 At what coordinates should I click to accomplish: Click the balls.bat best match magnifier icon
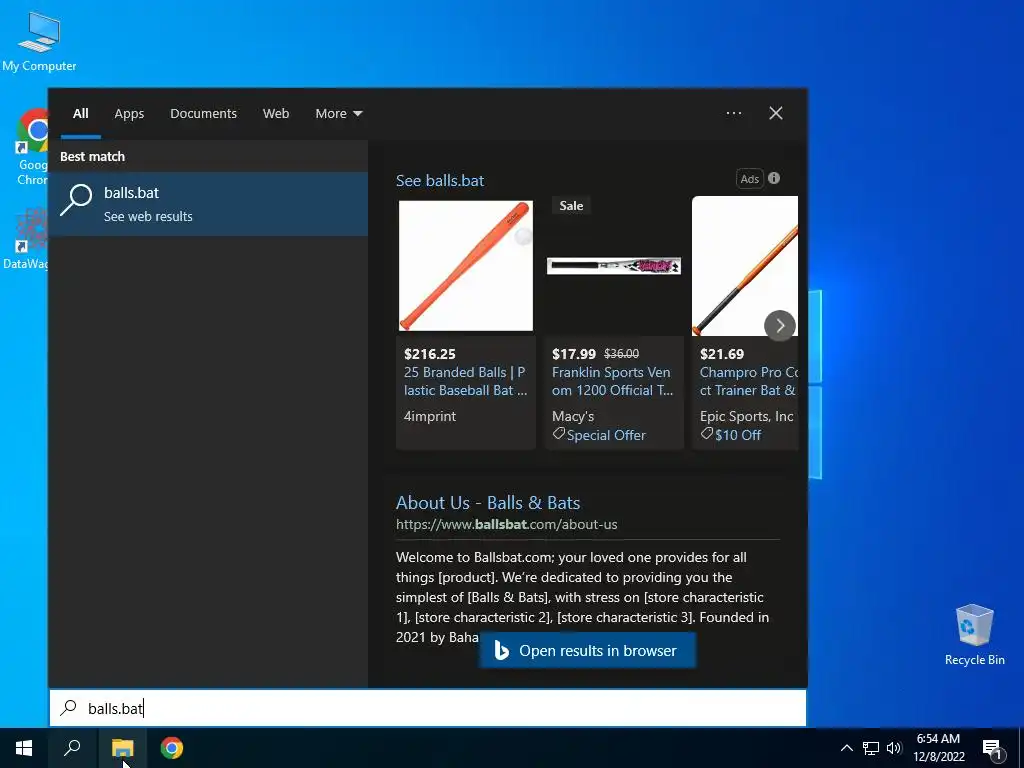point(76,200)
